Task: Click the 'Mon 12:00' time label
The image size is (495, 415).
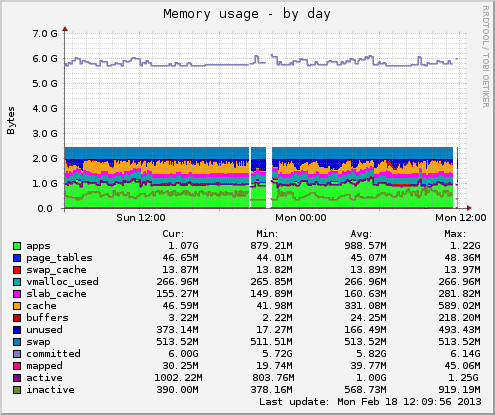Action: tap(461, 218)
